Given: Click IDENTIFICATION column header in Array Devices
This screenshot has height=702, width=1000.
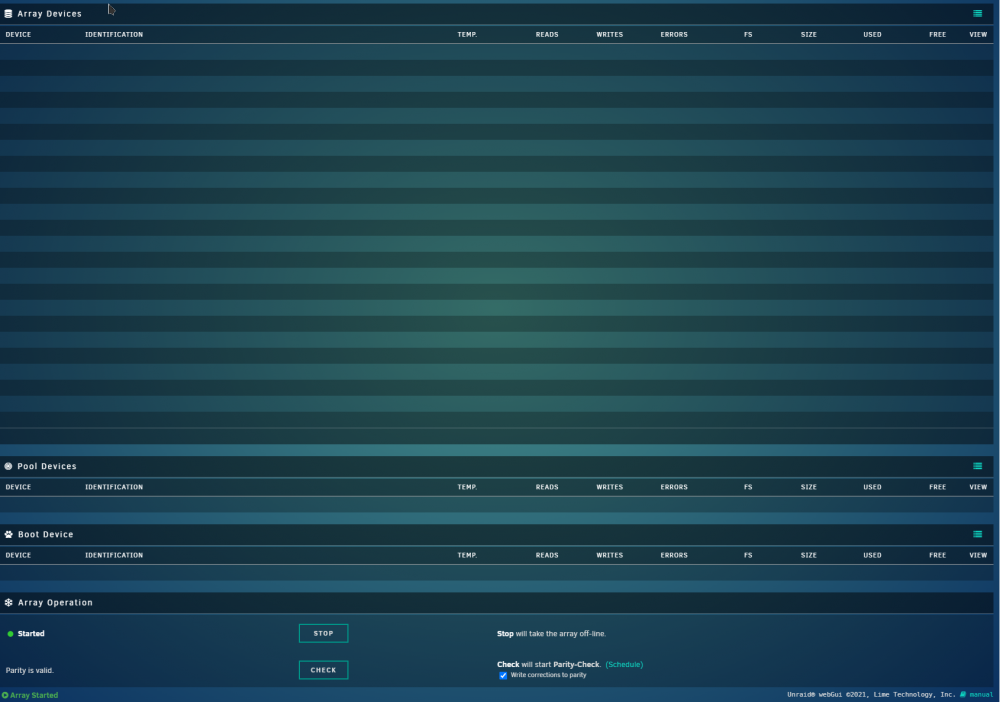Looking at the screenshot, I should click(114, 34).
